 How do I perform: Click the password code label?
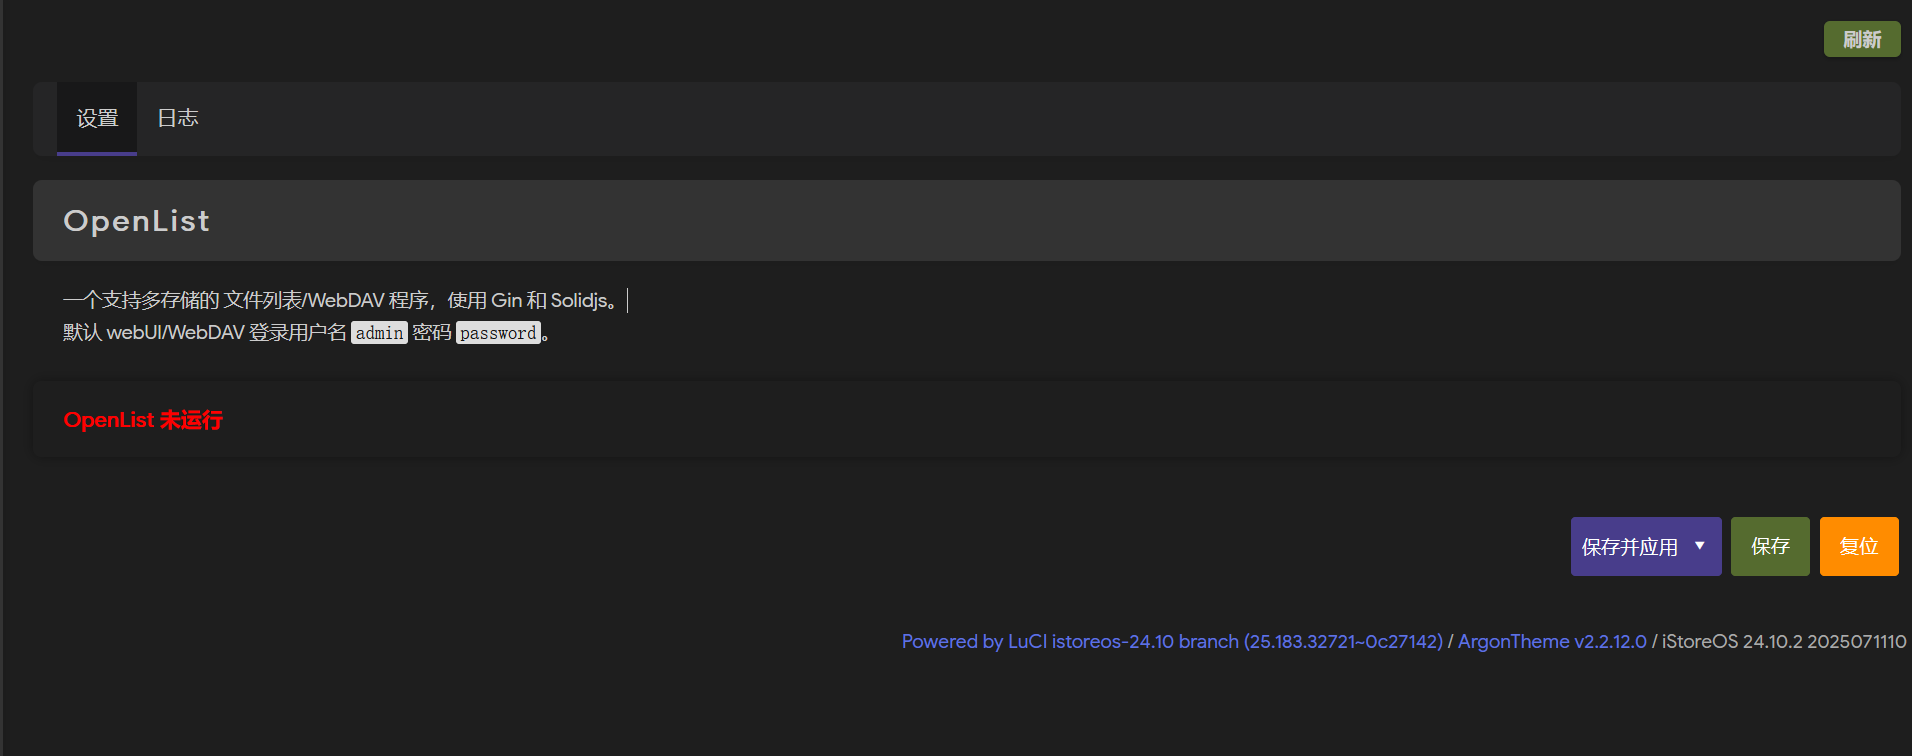pos(498,333)
